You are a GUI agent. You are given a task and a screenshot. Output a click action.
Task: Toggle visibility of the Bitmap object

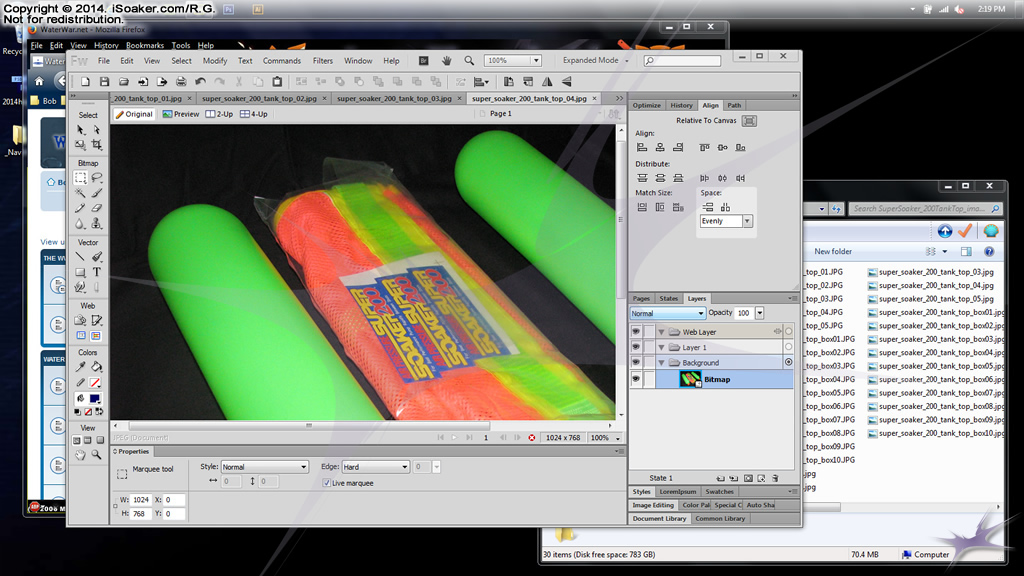click(x=635, y=379)
